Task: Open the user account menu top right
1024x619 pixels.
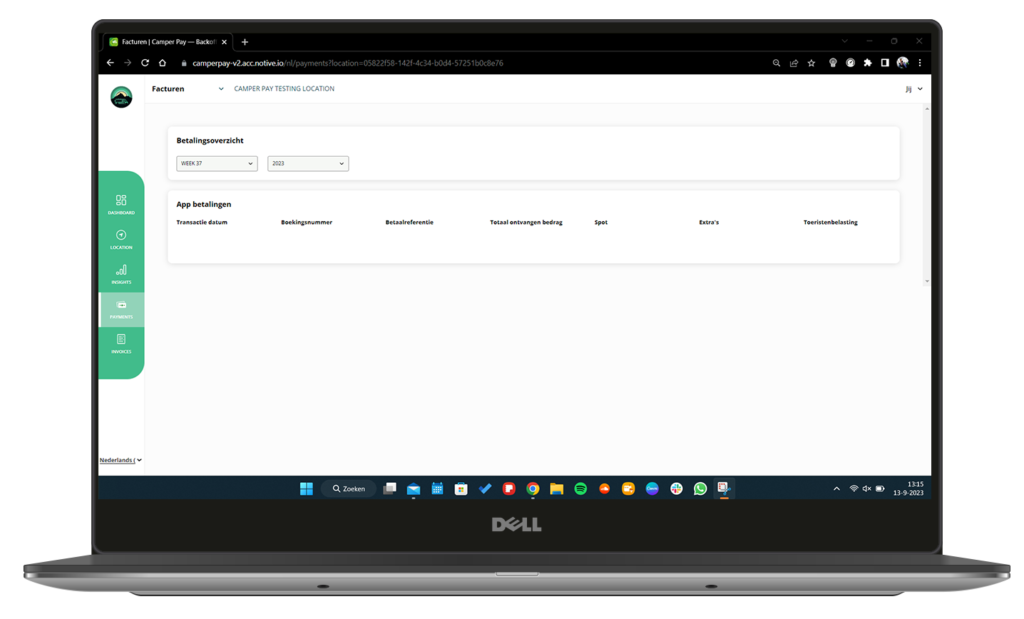Action: click(912, 89)
